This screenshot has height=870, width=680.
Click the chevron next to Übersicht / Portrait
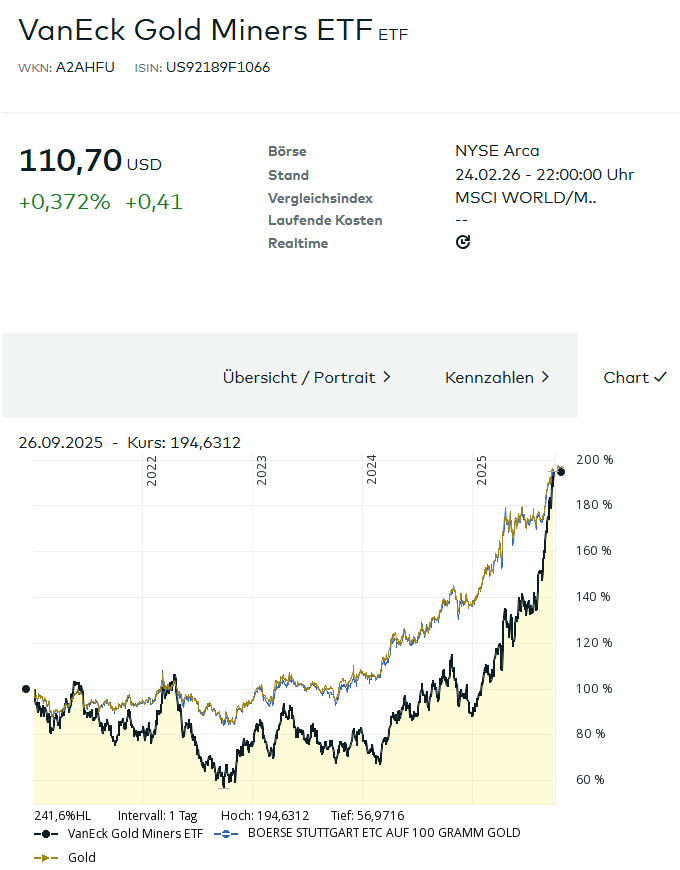click(387, 377)
